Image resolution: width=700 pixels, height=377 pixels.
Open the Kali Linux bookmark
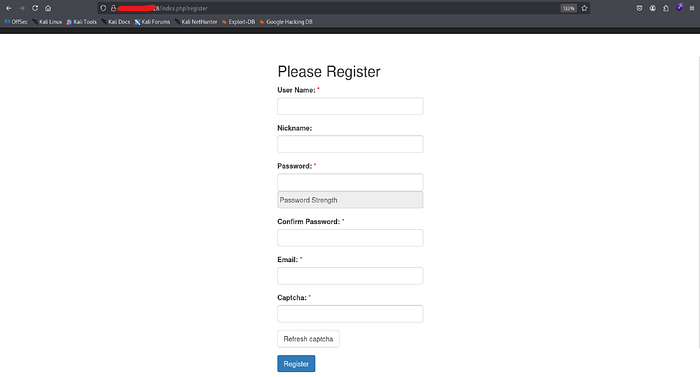[x=47, y=21]
